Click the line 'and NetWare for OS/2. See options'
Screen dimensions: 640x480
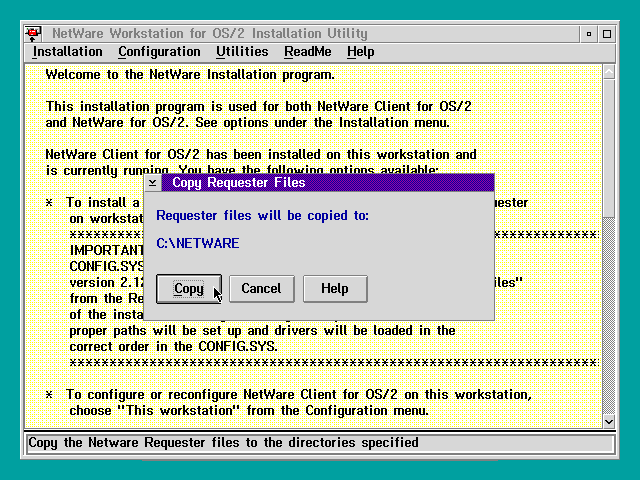247,122
